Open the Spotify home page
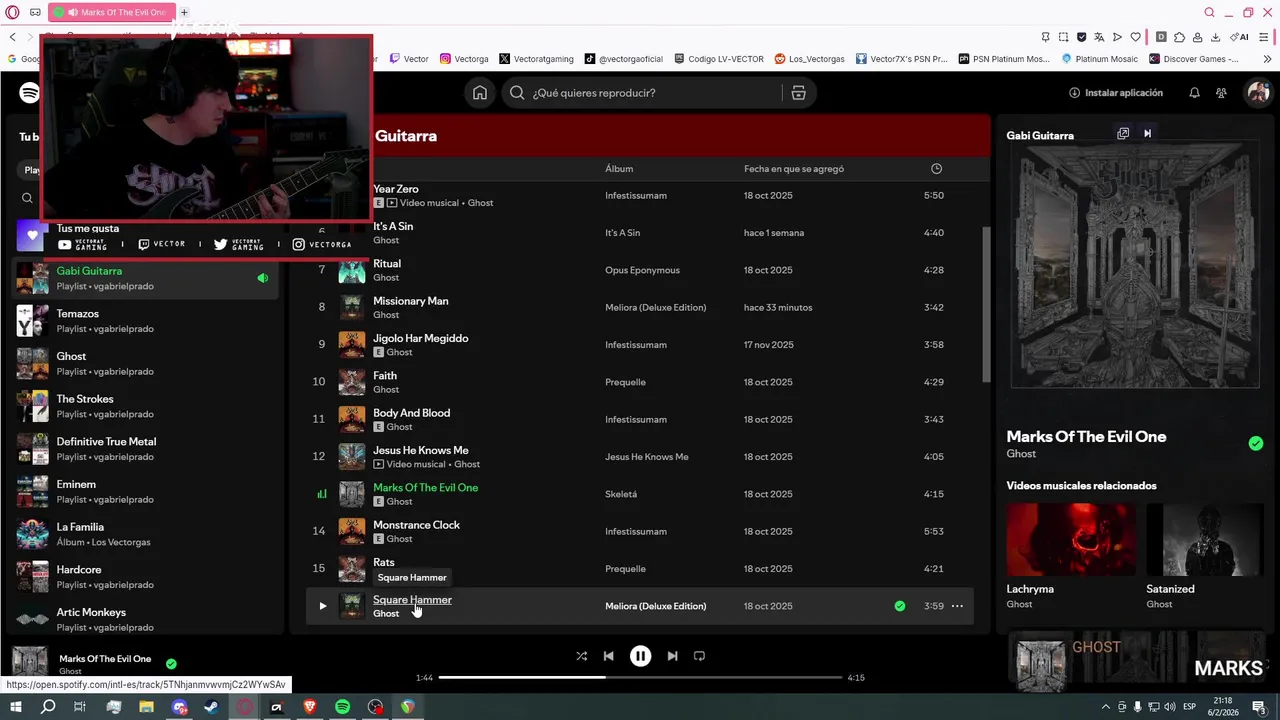The height and width of the screenshot is (720, 1280). (x=480, y=93)
